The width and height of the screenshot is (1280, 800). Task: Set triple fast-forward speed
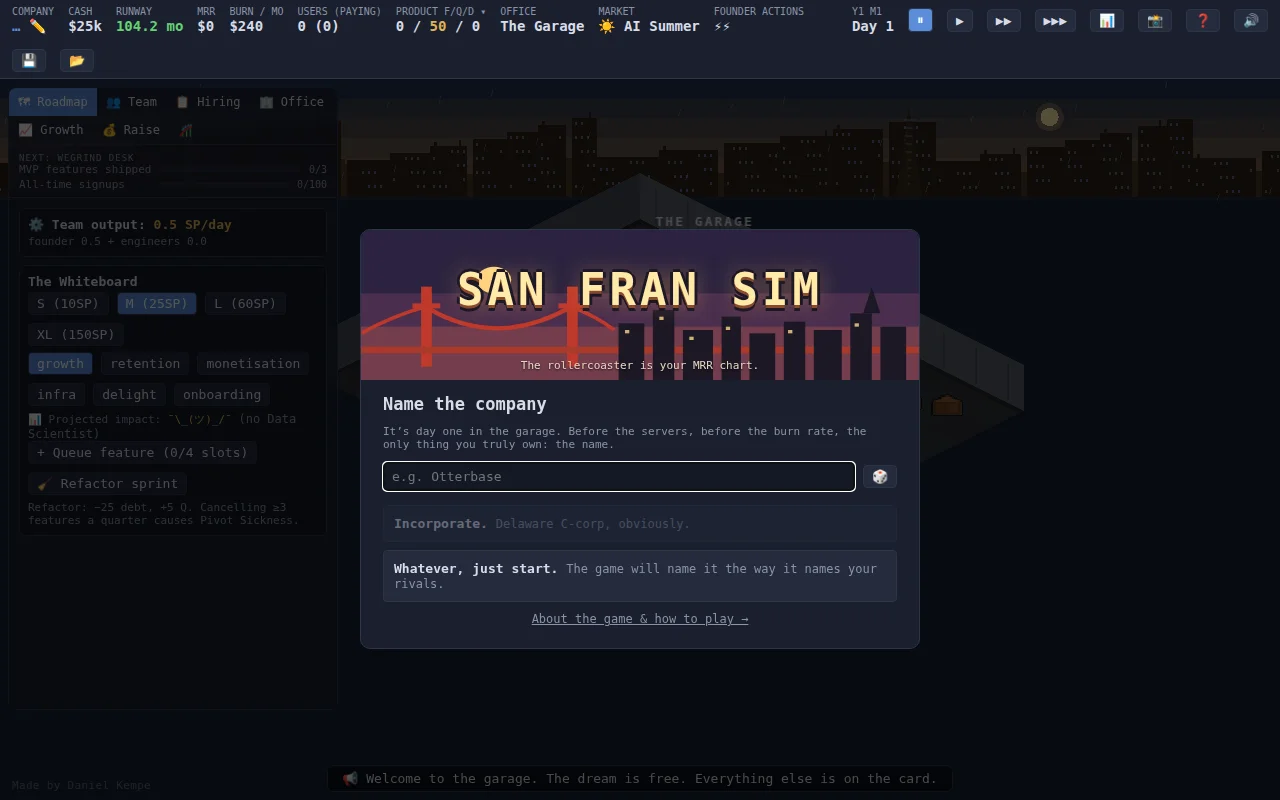pos(1055,20)
